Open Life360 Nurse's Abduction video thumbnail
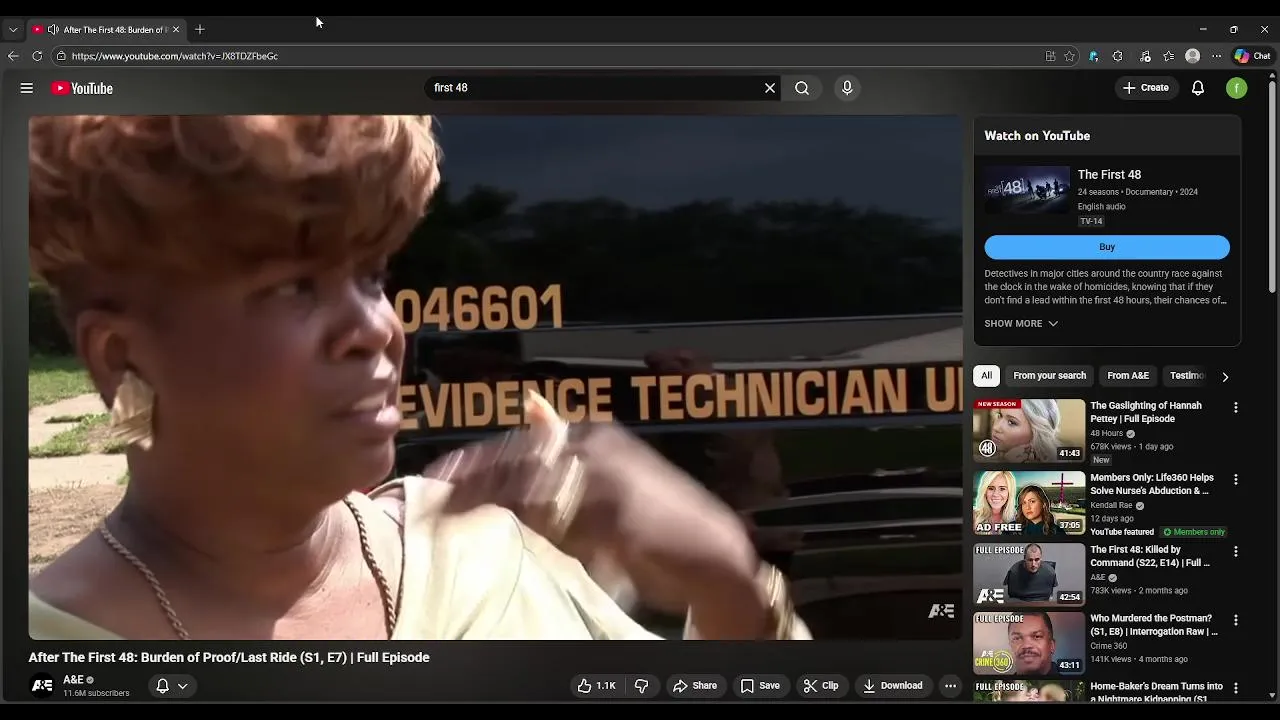 [1029, 503]
